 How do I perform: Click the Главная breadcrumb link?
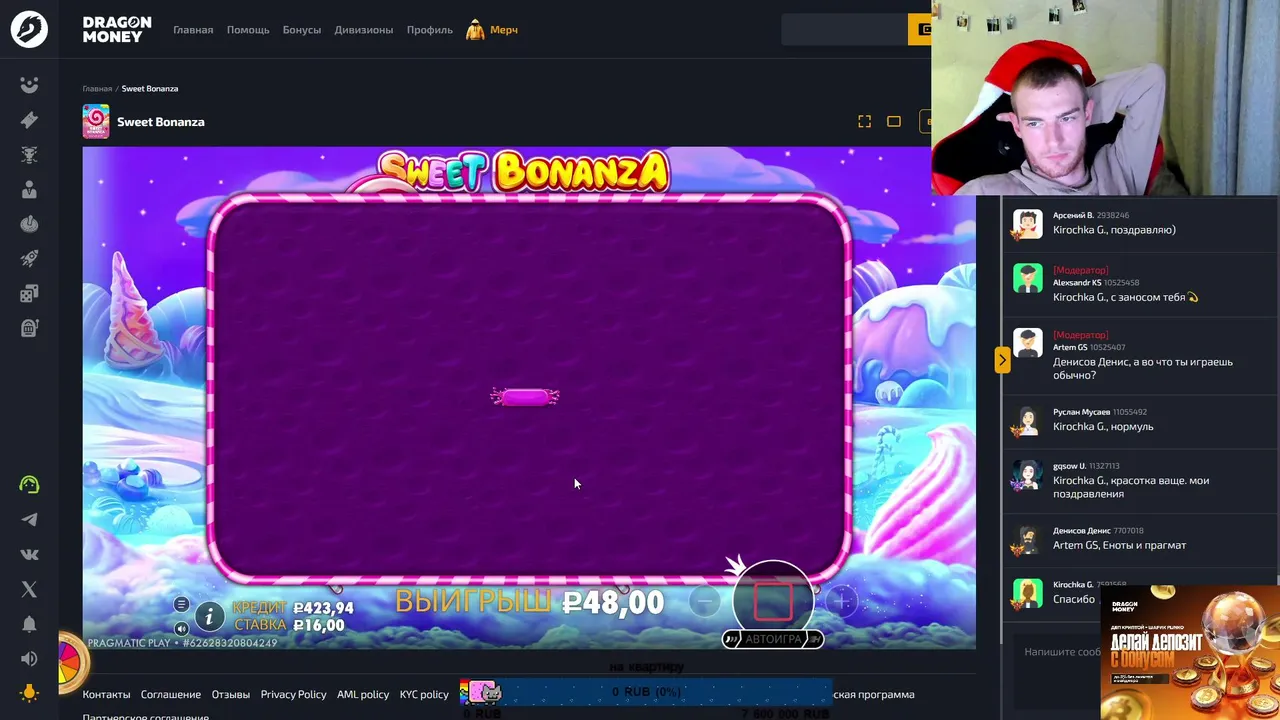(97, 89)
